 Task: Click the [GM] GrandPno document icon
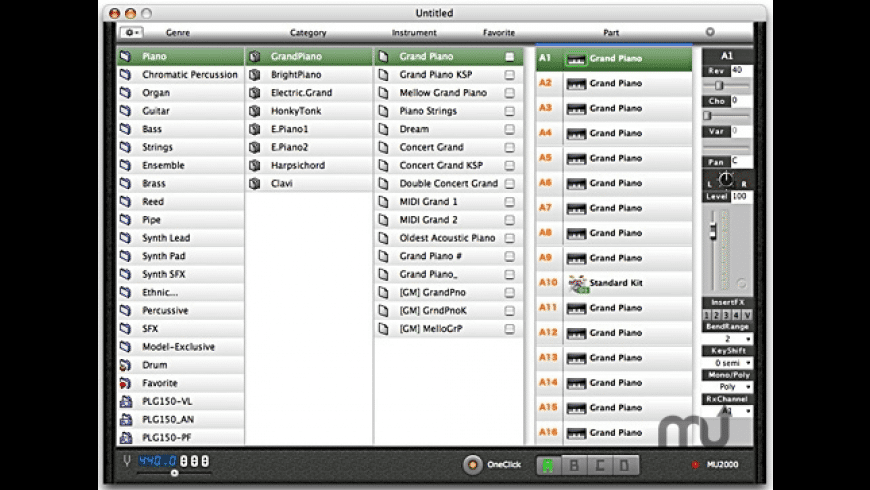[x=383, y=292]
